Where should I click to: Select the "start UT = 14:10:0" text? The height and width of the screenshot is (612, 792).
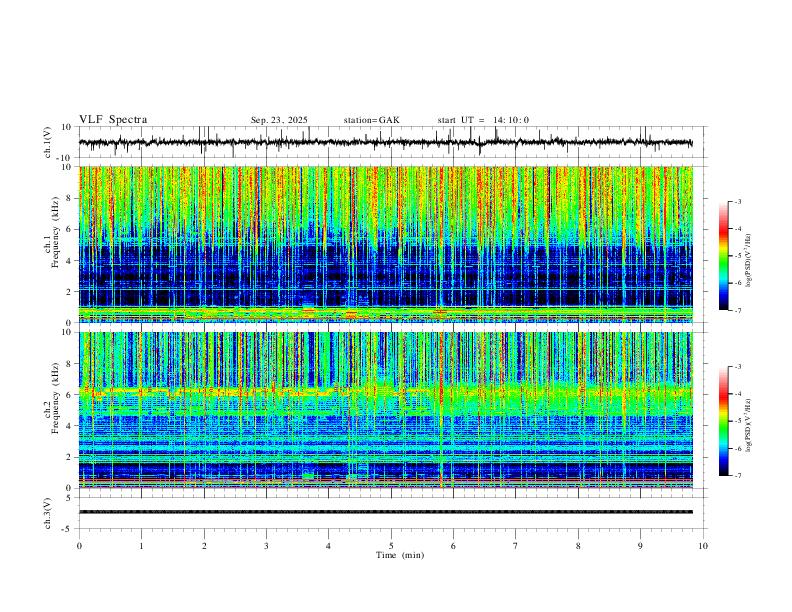tap(483, 120)
